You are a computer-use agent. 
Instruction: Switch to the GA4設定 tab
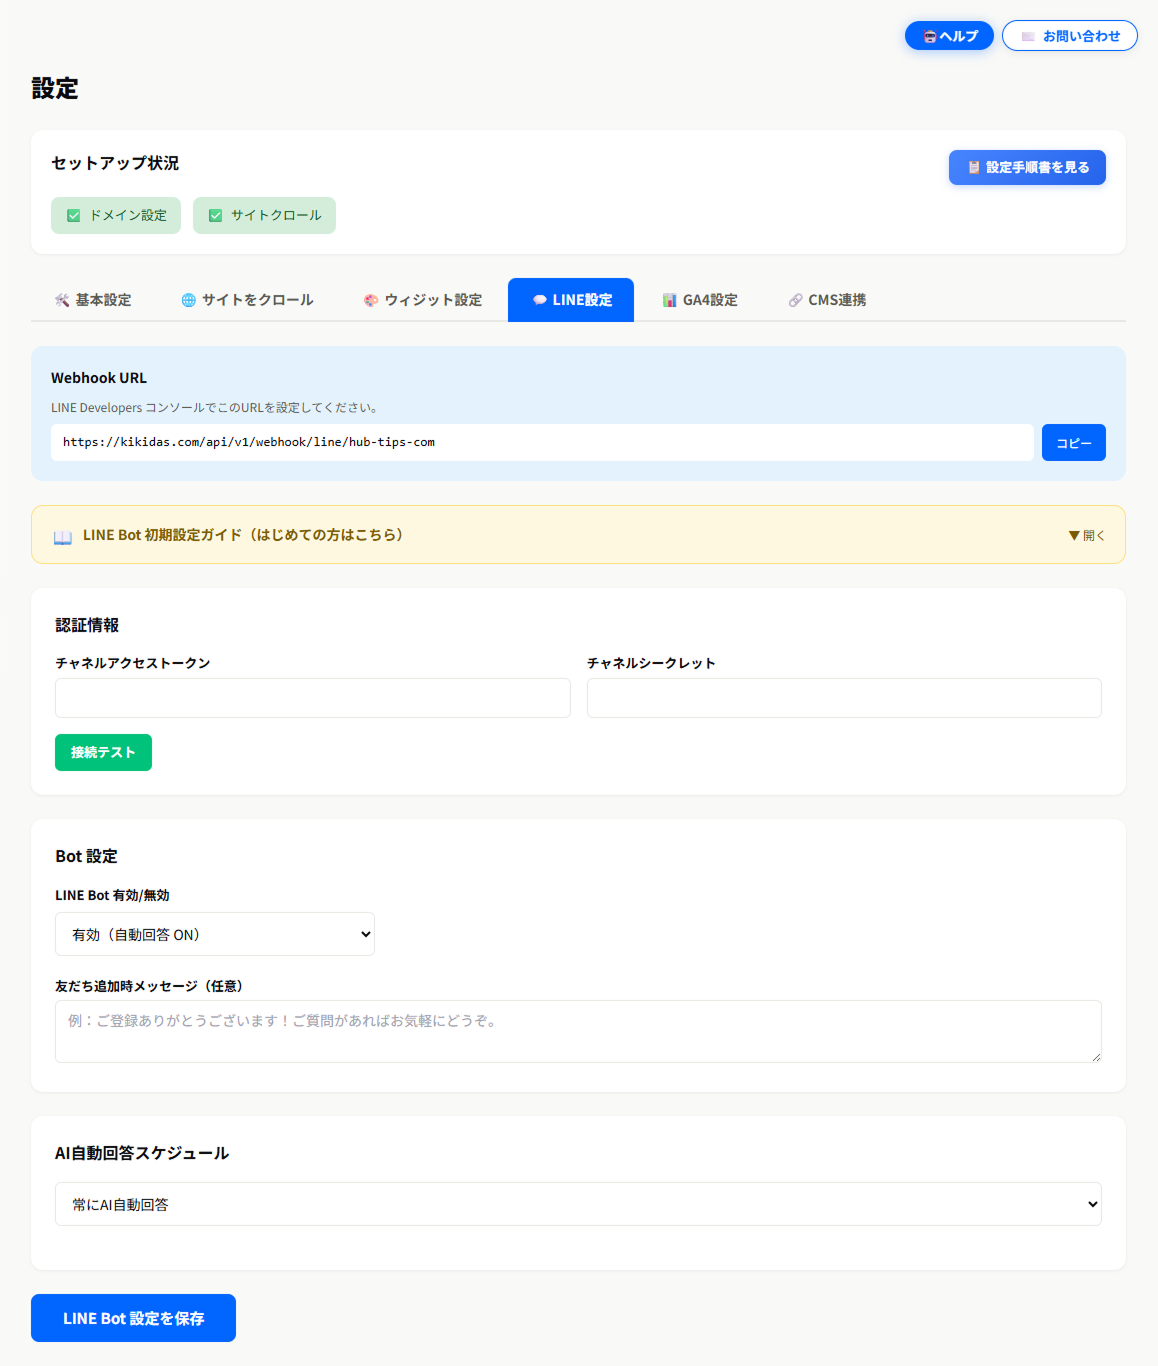coord(709,299)
